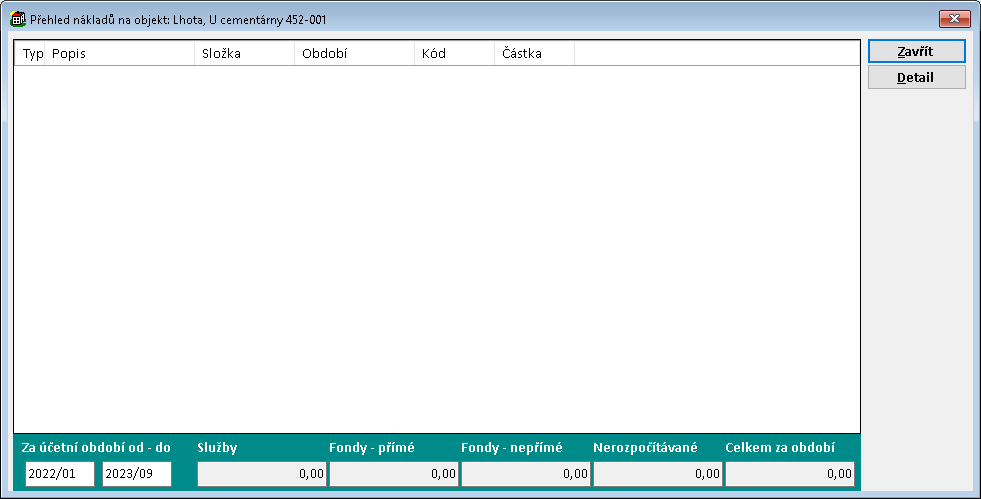The image size is (981, 499).
Task: Click the blank header right of Částka
Action: point(716,53)
